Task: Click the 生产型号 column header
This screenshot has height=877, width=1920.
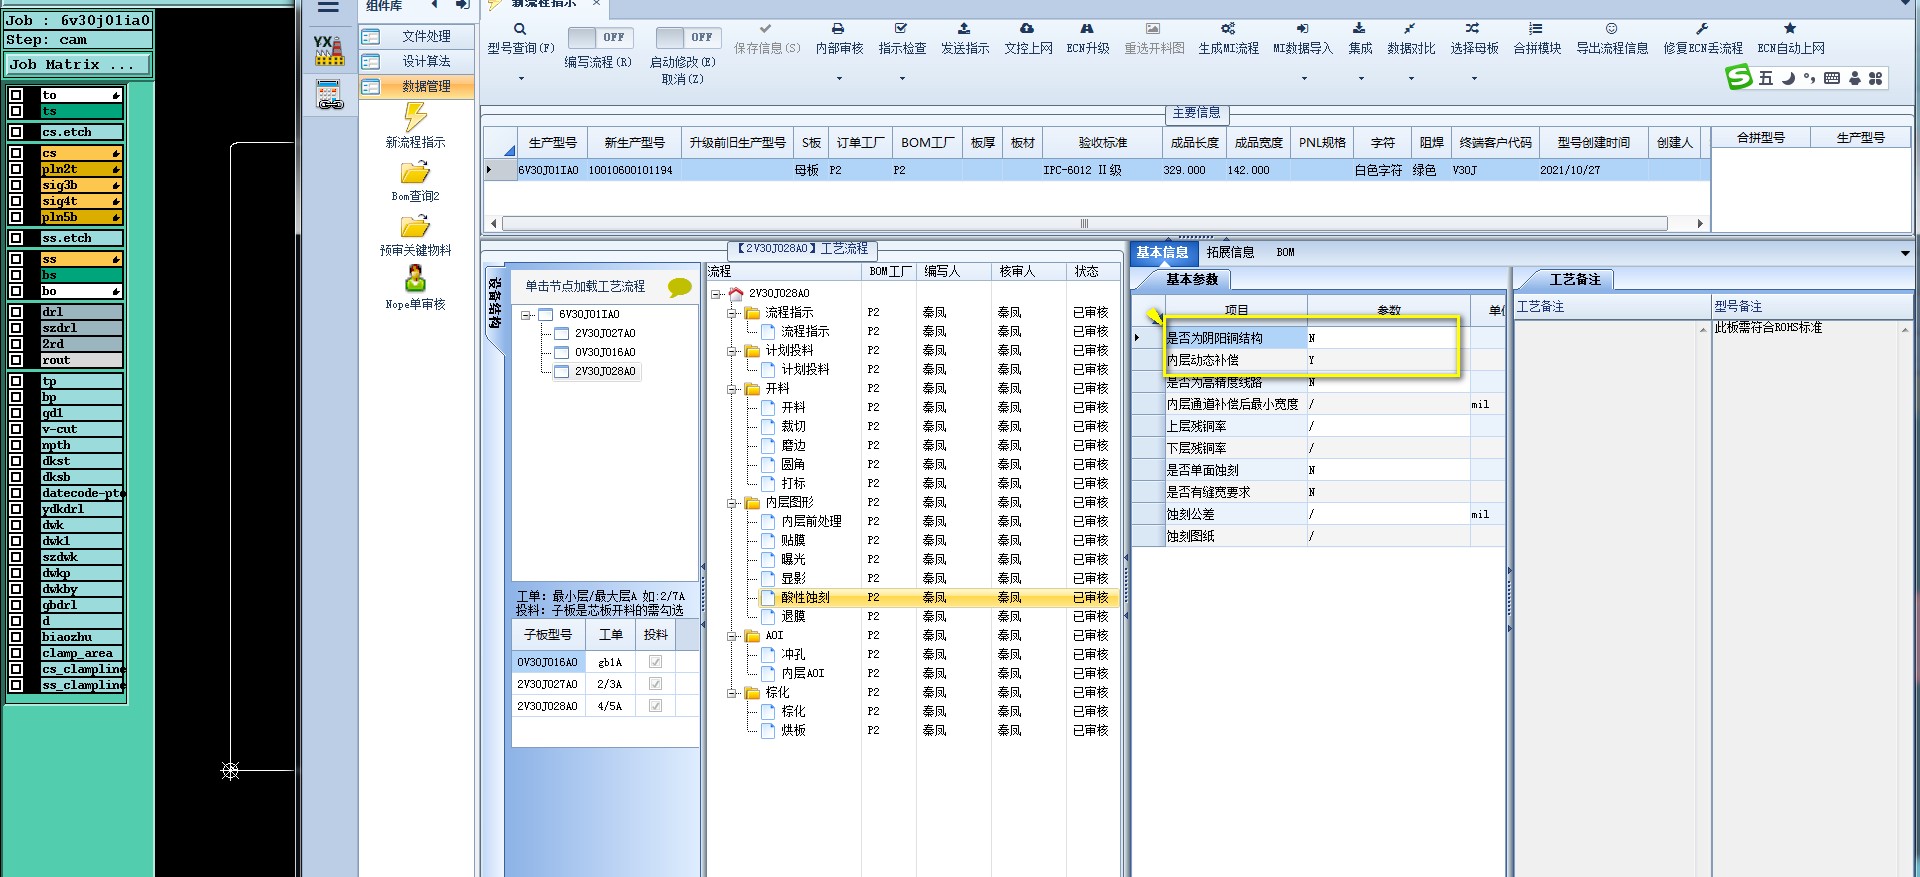Action: pyautogui.click(x=552, y=143)
